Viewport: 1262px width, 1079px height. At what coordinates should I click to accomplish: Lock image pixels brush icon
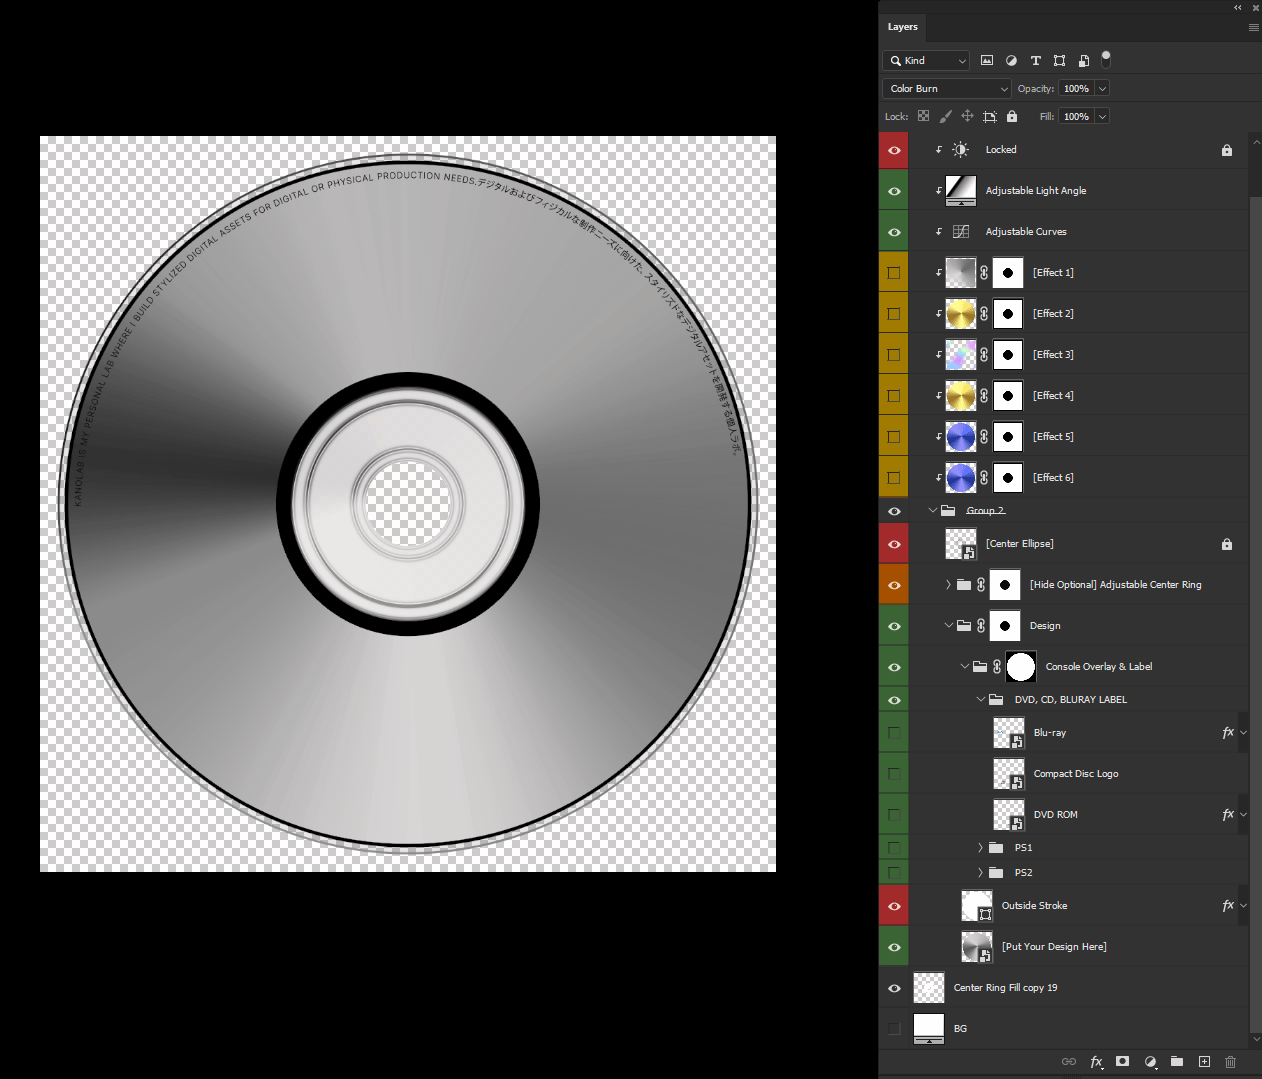click(x=946, y=116)
